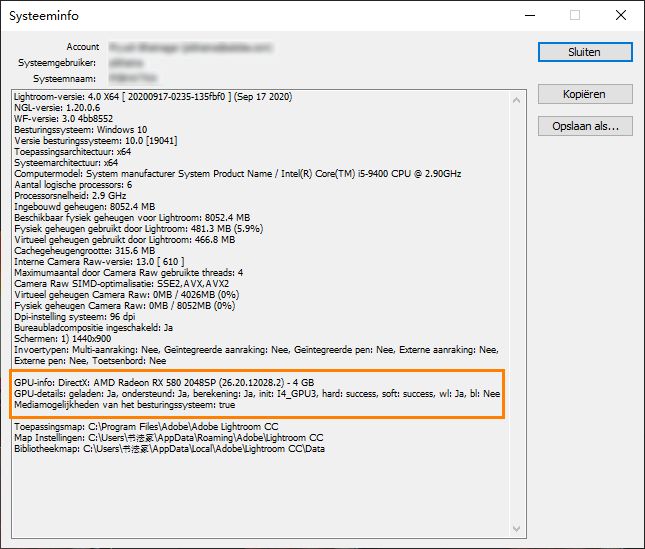
Task: Click the Invoertypen: Multi-aanraking line
Action: coord(256,350)
